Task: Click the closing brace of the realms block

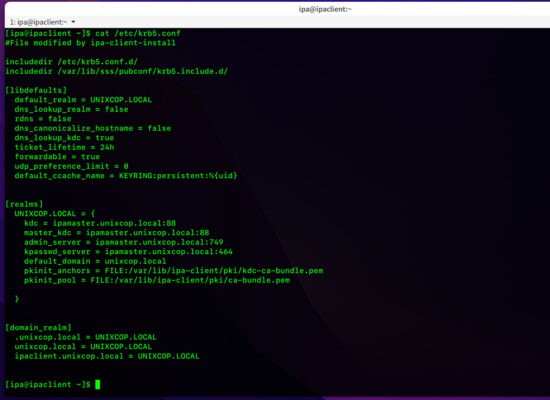Action: click(x=17, y=299)
